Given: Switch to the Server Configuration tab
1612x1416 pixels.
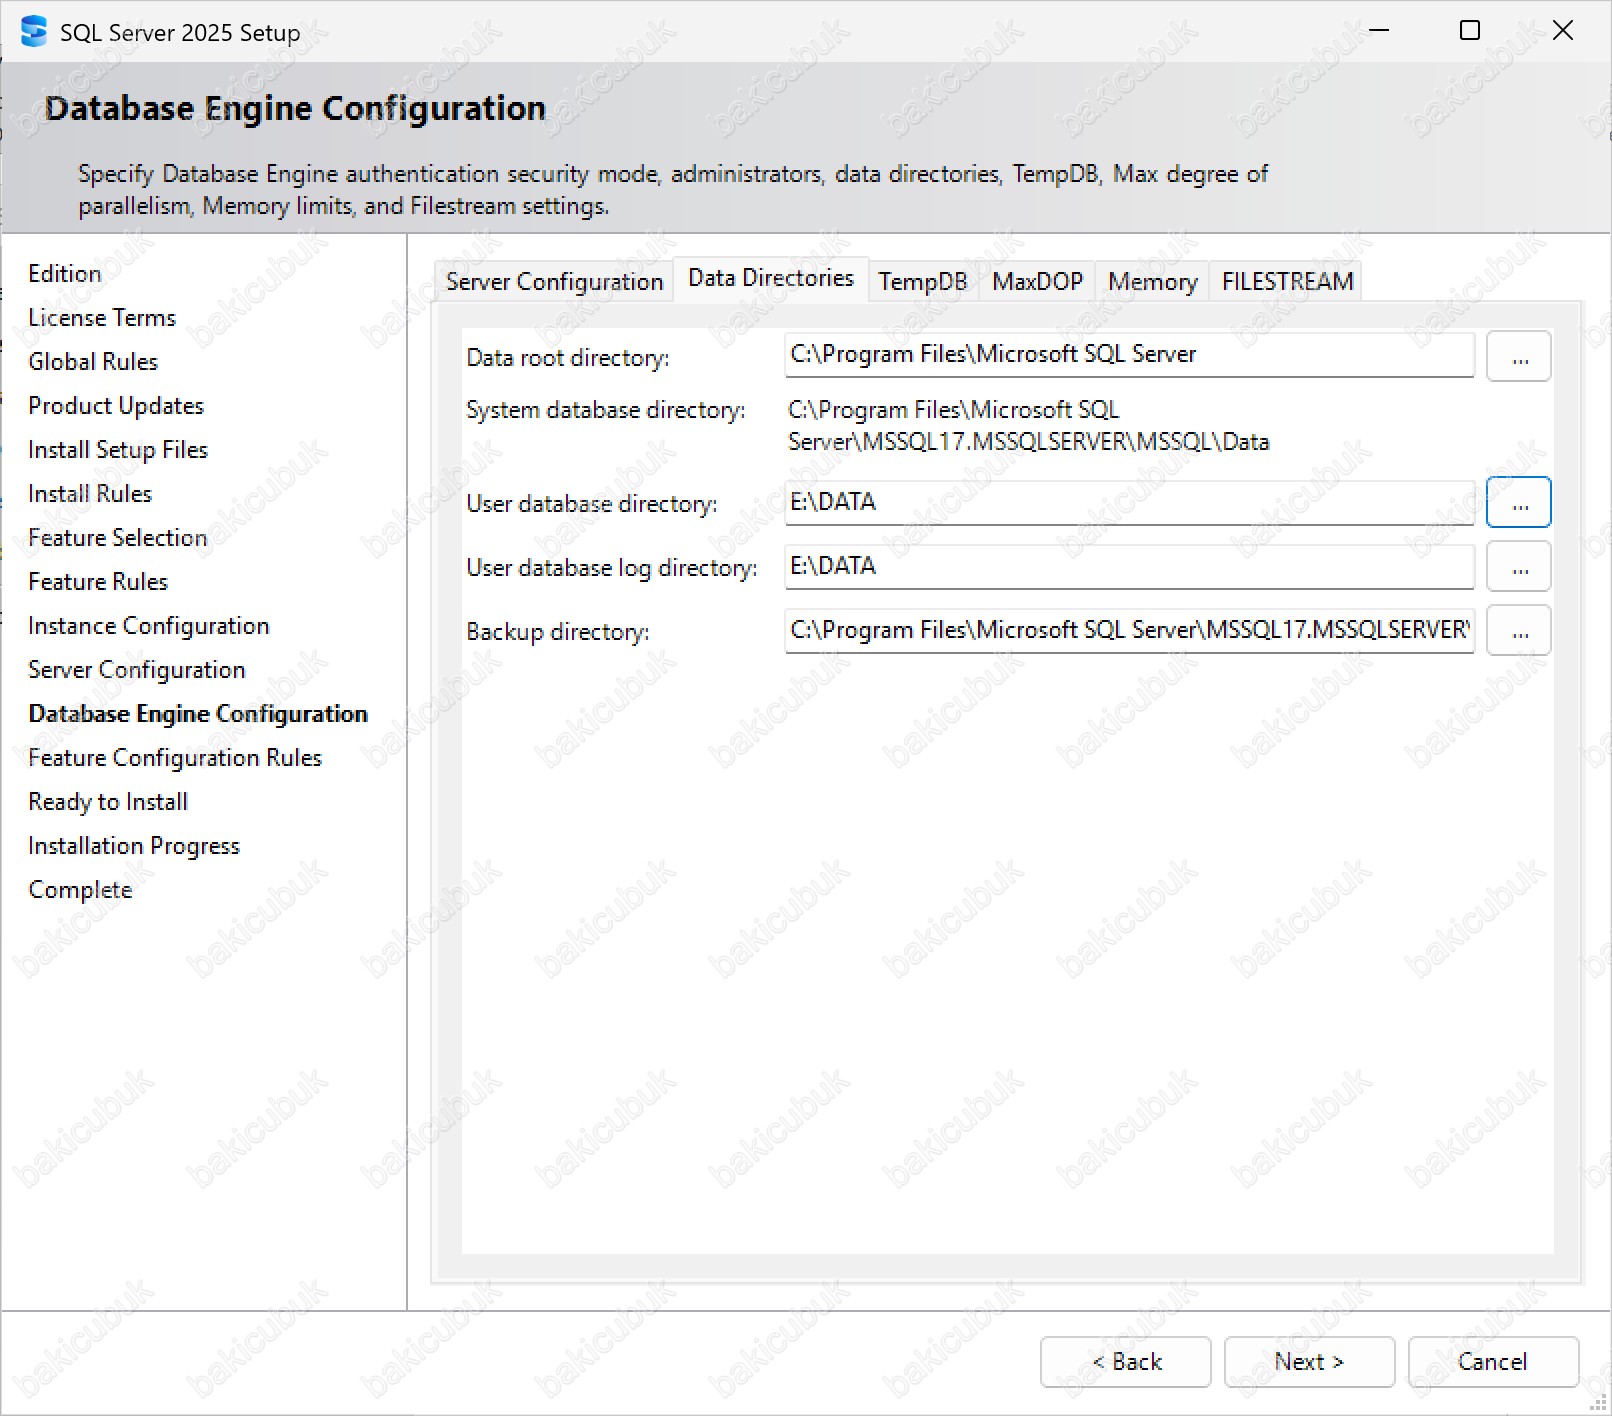Looking at the screenshot, I should [554, 282].
